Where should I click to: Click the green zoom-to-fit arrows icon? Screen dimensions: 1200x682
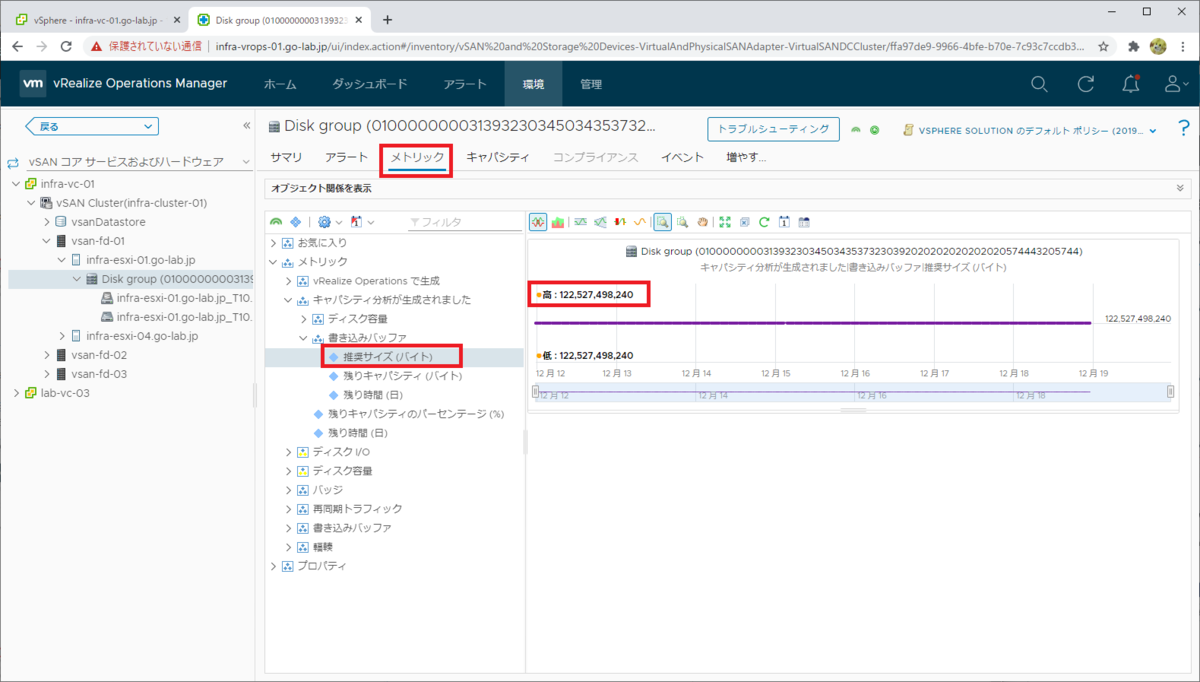(x=725, y=222)
